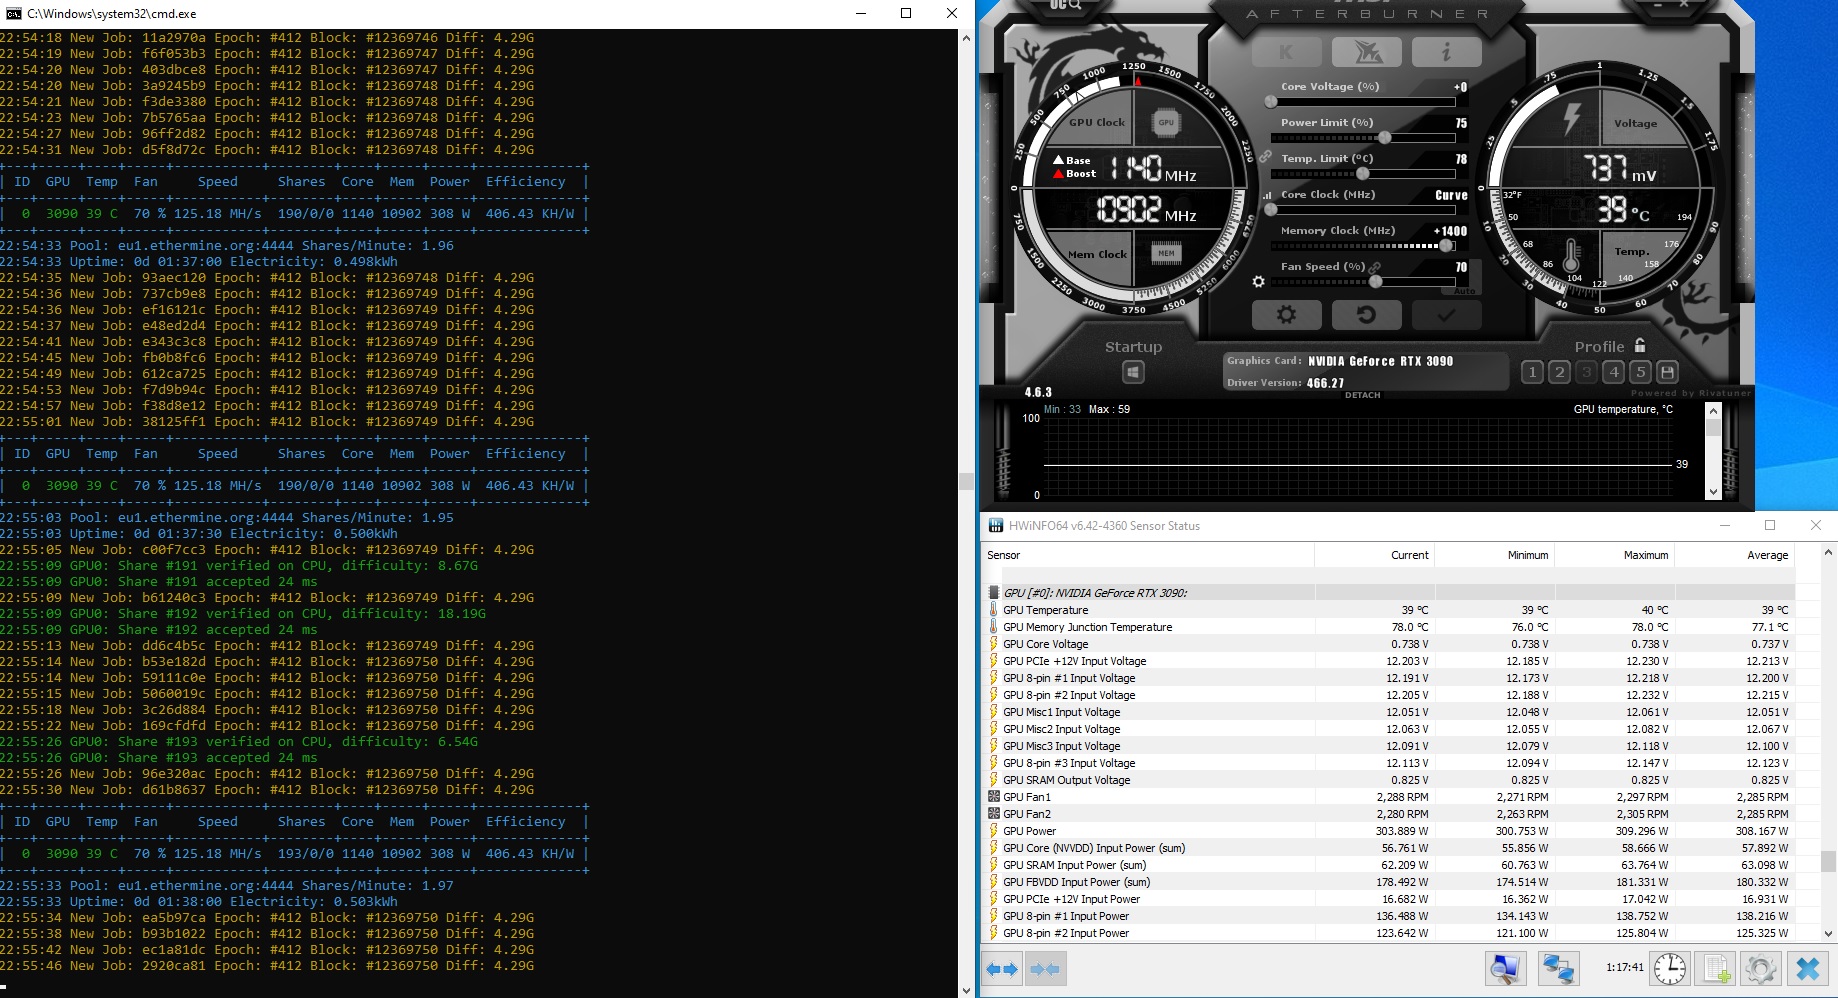The image size is (1838, 998).
Task: Reset Afterburner settings to defaults
Action: click(x=1366, y=315)
